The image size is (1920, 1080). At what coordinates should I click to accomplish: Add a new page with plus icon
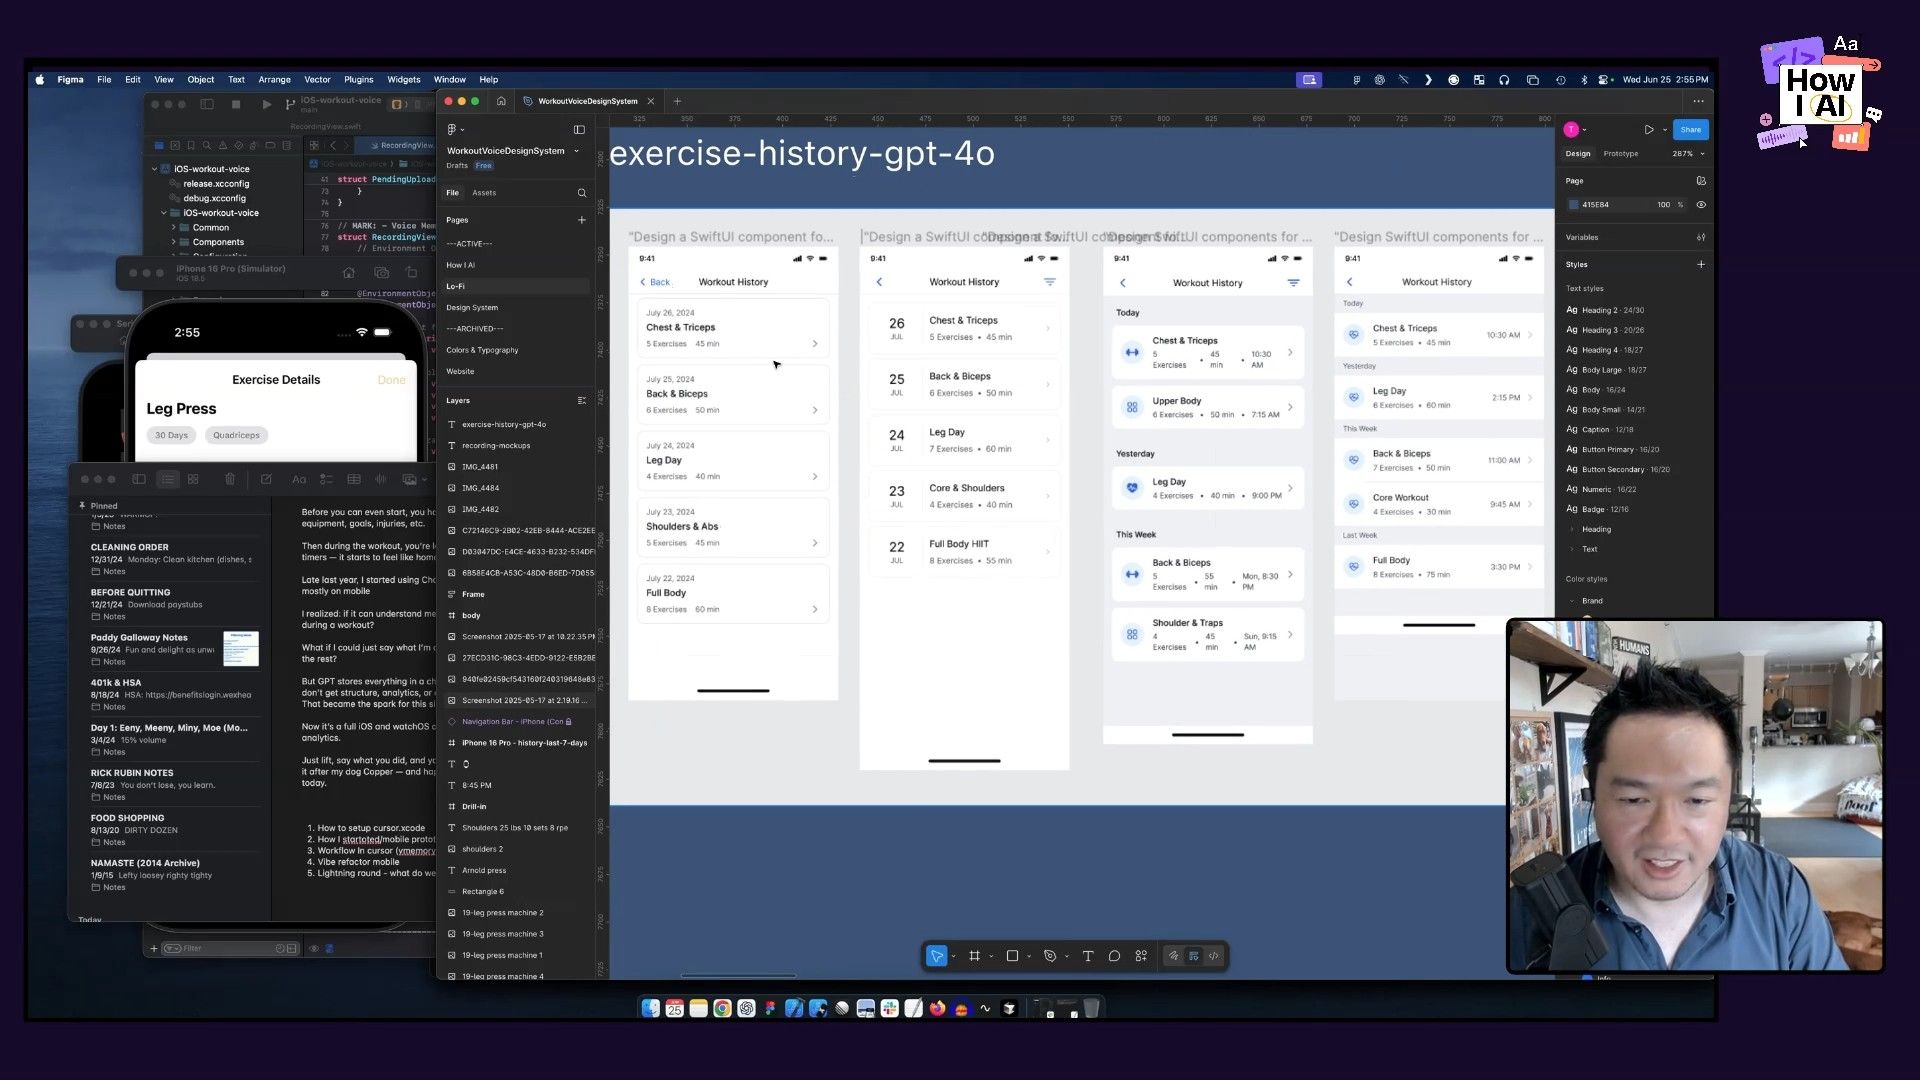[582, 220]
